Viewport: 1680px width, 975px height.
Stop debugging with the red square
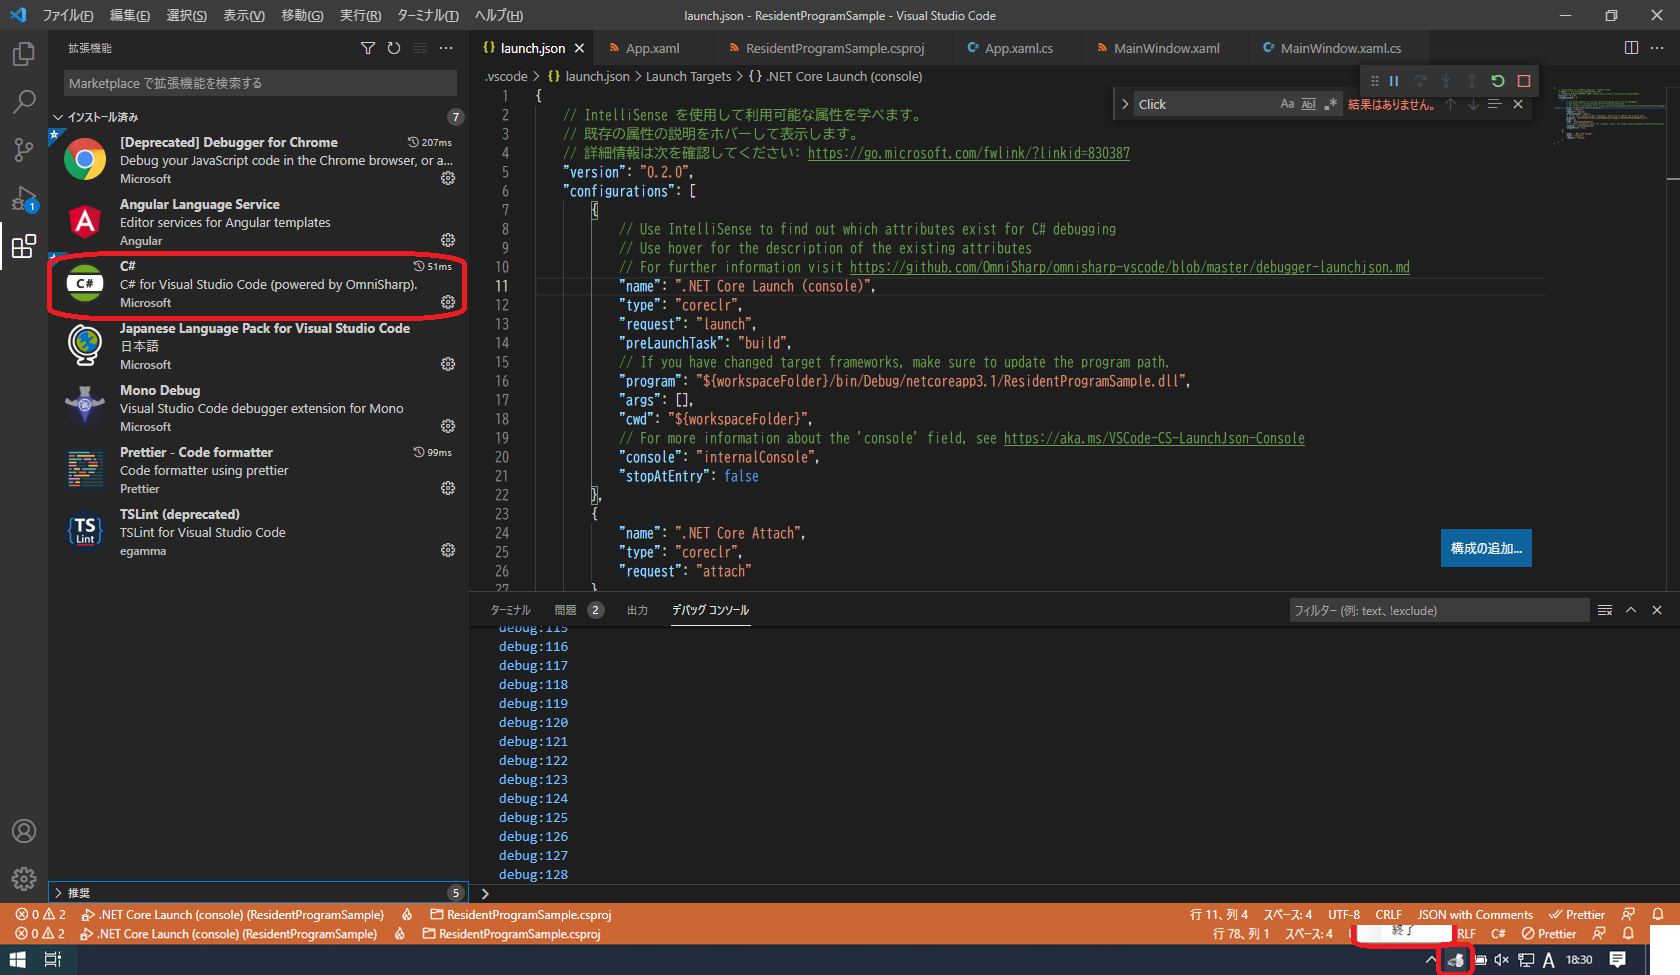1524,81
